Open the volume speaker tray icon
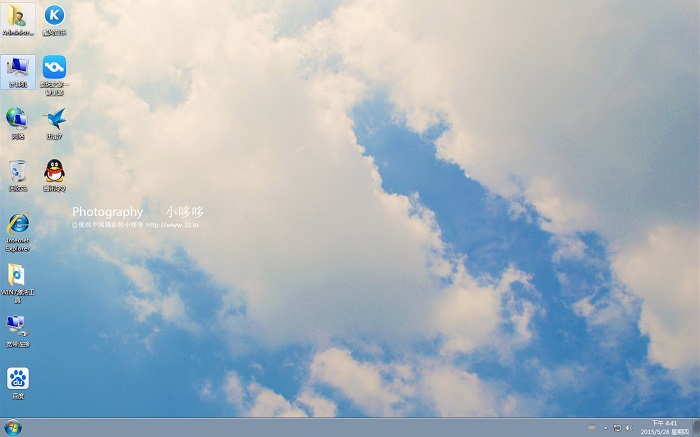This screenshot has width=700, height=437. (629, 428)
